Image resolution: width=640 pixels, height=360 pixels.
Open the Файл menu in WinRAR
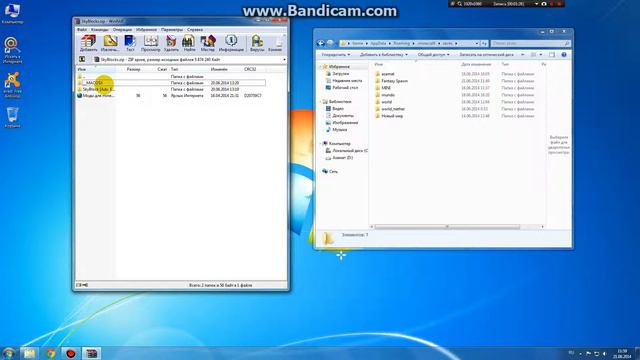click(82, 30)
